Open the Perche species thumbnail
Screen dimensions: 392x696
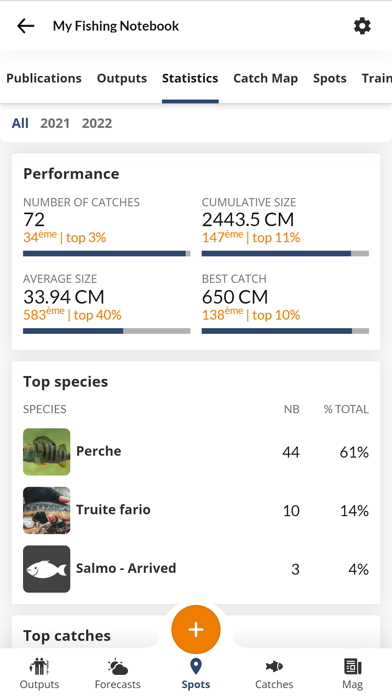click(x=47, y=452)
